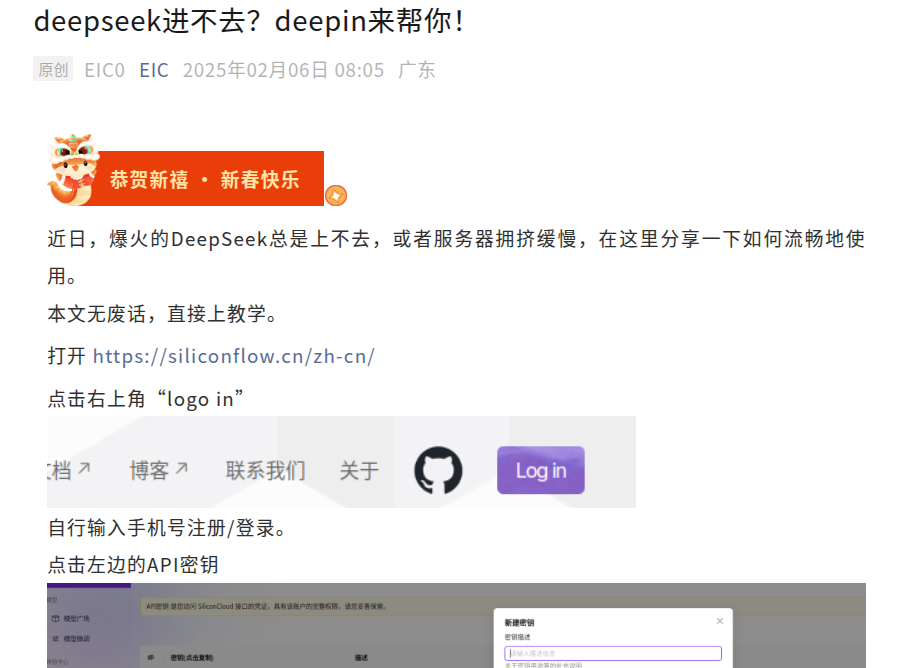Click the article title deepseek进不去？deepin来帮你!
Image resolution: width=924 pixels, height=668 pixels.
(249, 21)
